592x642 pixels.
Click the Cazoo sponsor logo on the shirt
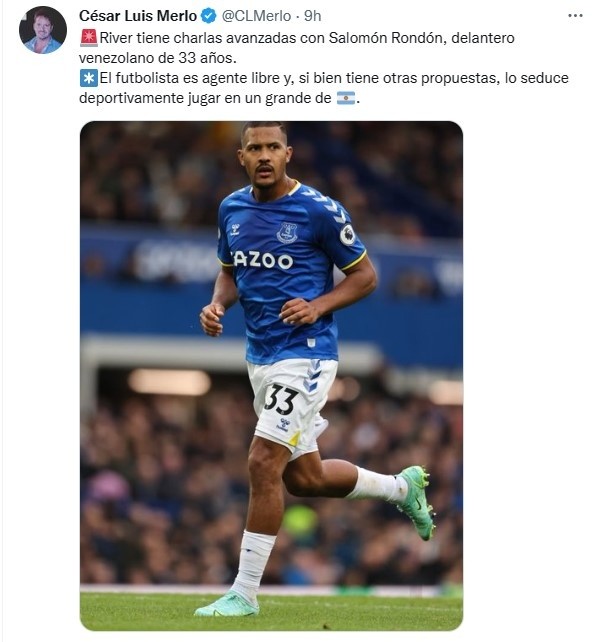point(262,260)
